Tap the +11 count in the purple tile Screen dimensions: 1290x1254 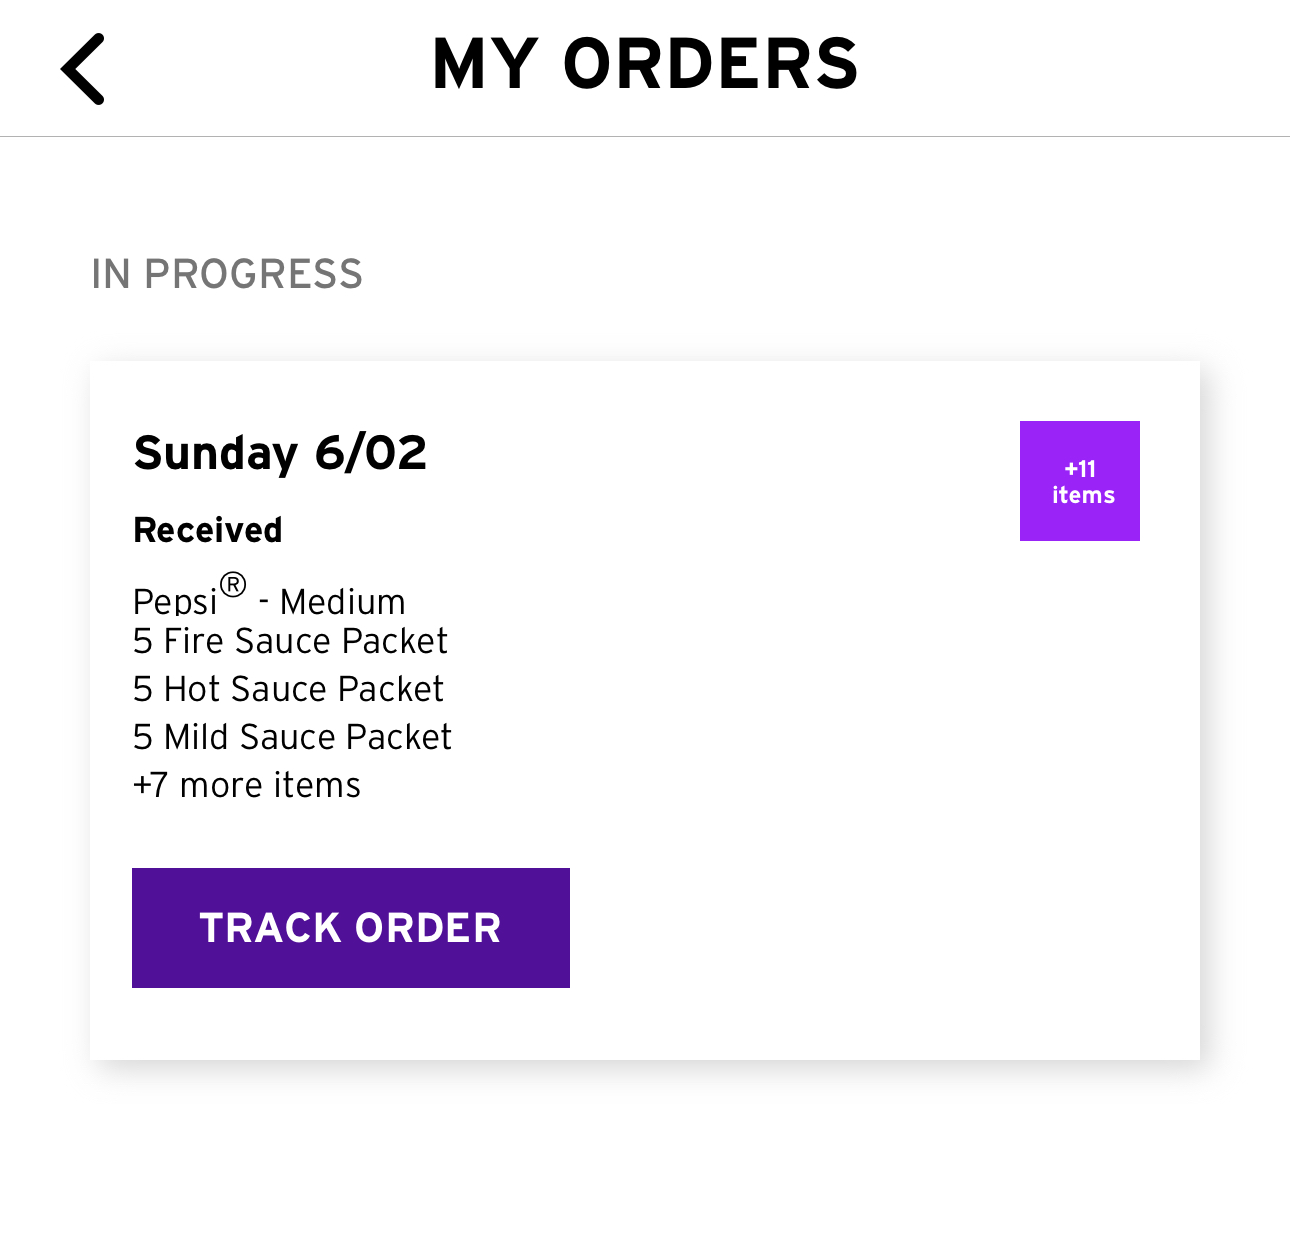pyautogui.click(x=1080, y=469)
